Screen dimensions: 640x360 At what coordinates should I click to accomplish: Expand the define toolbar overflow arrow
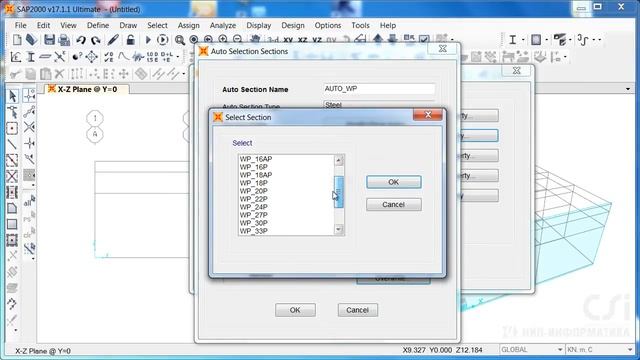pyautogui.click(x=178, y=57)
